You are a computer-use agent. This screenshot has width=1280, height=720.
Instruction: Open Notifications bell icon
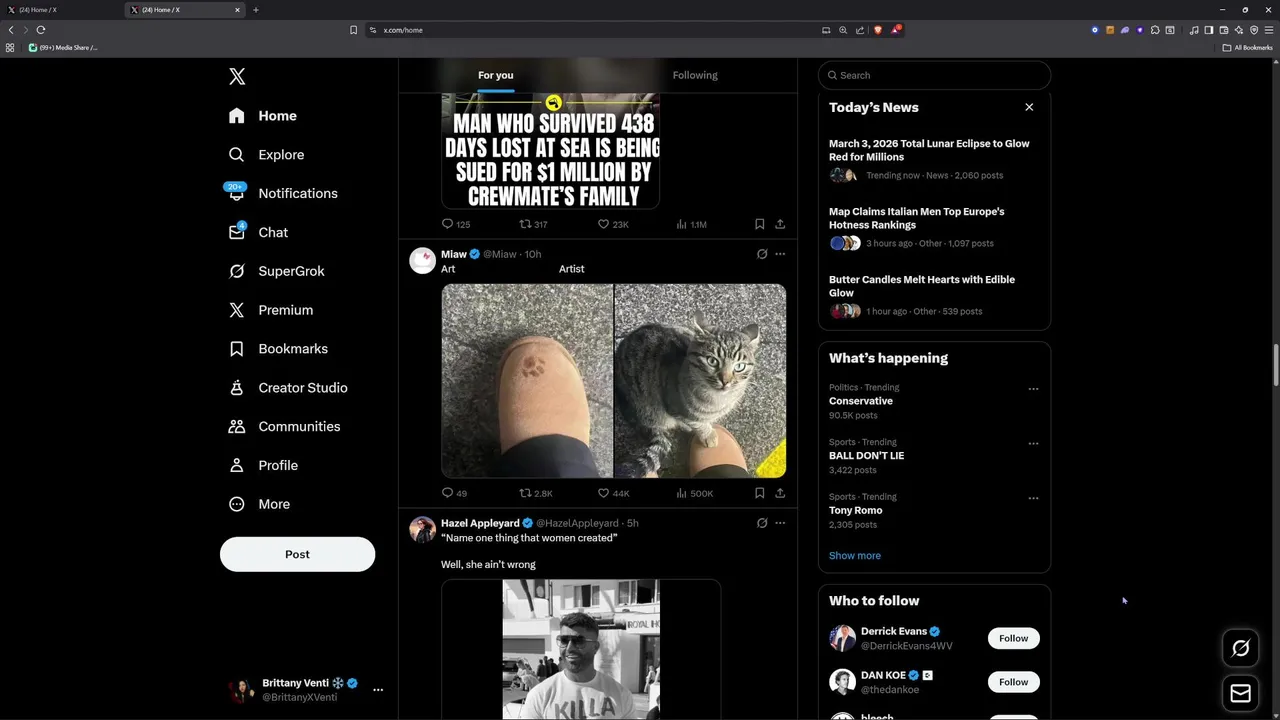click(x=237, y=193)
